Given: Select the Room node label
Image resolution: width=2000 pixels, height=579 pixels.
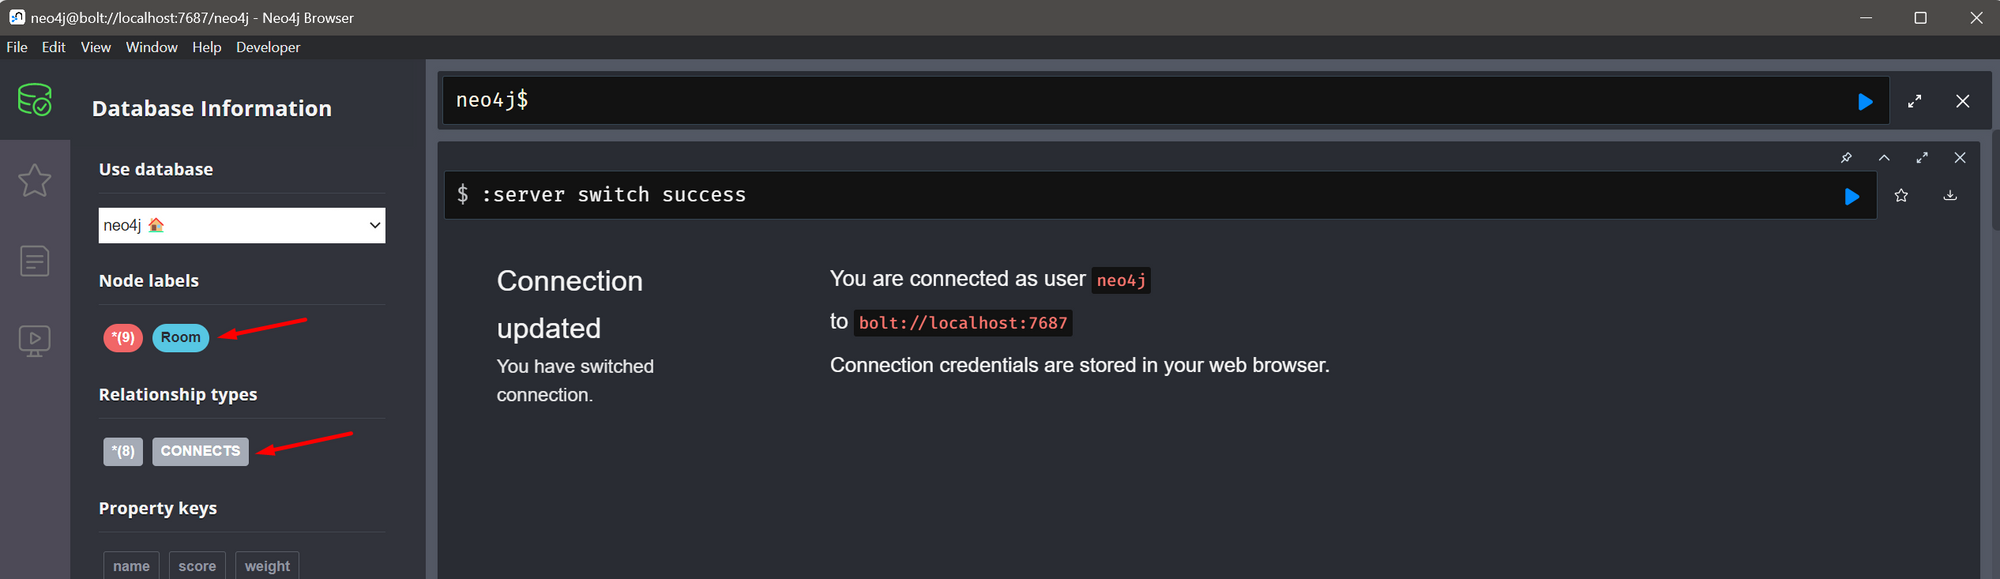Looking at the screenshot, I should 181,338.
